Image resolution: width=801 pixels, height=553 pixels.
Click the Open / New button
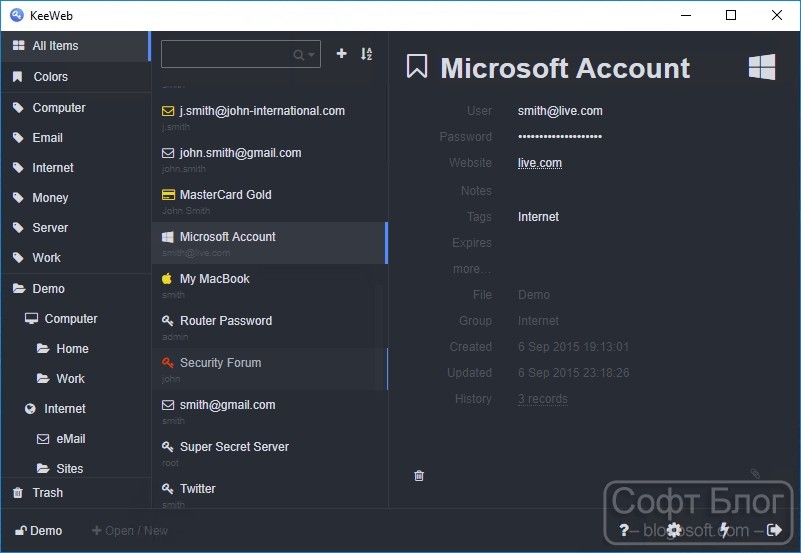(x=130, y=531)
